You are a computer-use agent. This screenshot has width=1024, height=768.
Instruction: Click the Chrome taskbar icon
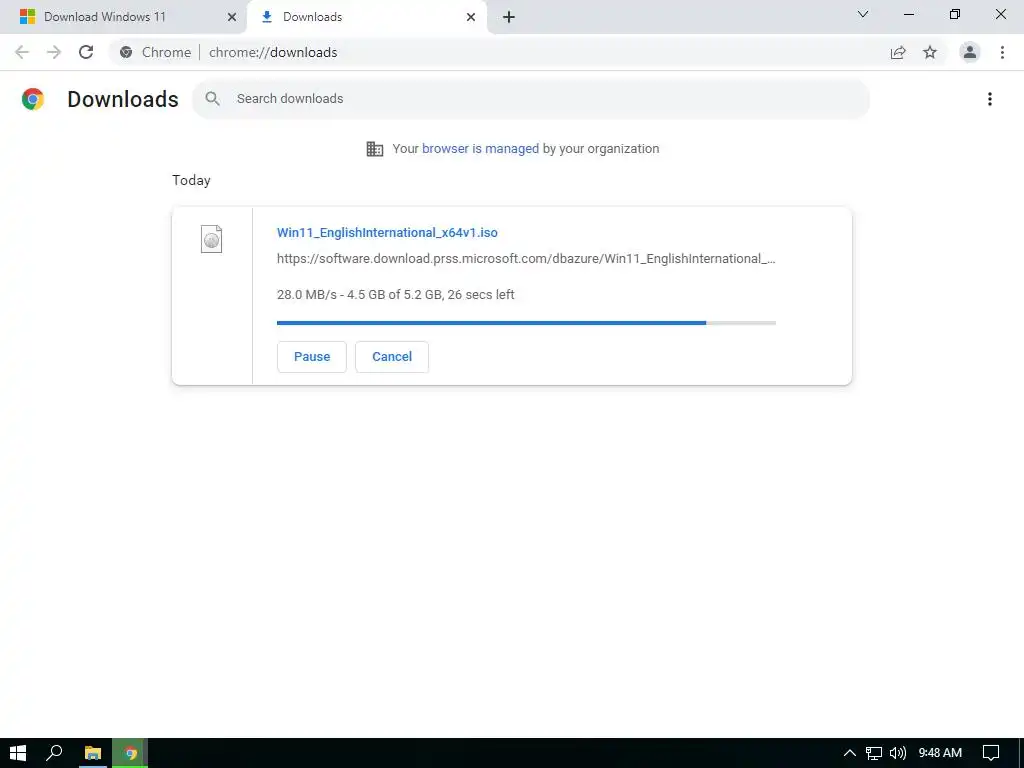(131, 753)
